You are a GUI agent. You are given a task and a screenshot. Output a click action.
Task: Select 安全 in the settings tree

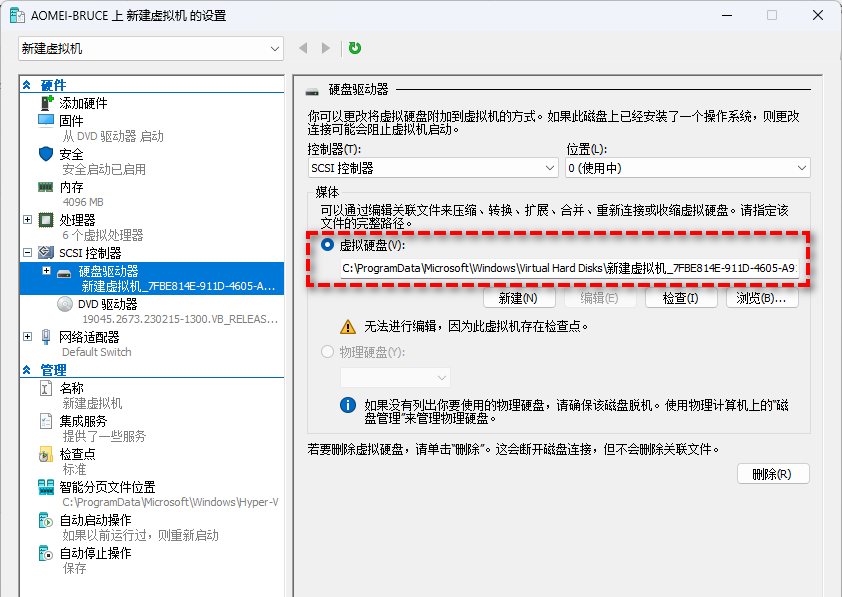71,154
